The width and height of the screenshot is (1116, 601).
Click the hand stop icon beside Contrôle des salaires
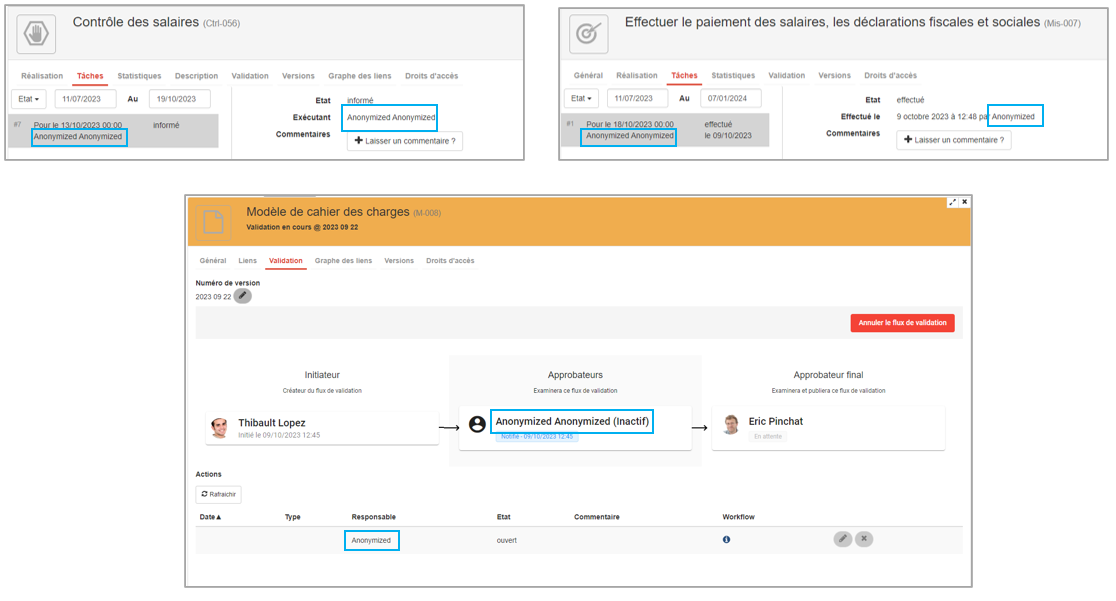pos(36,33)
